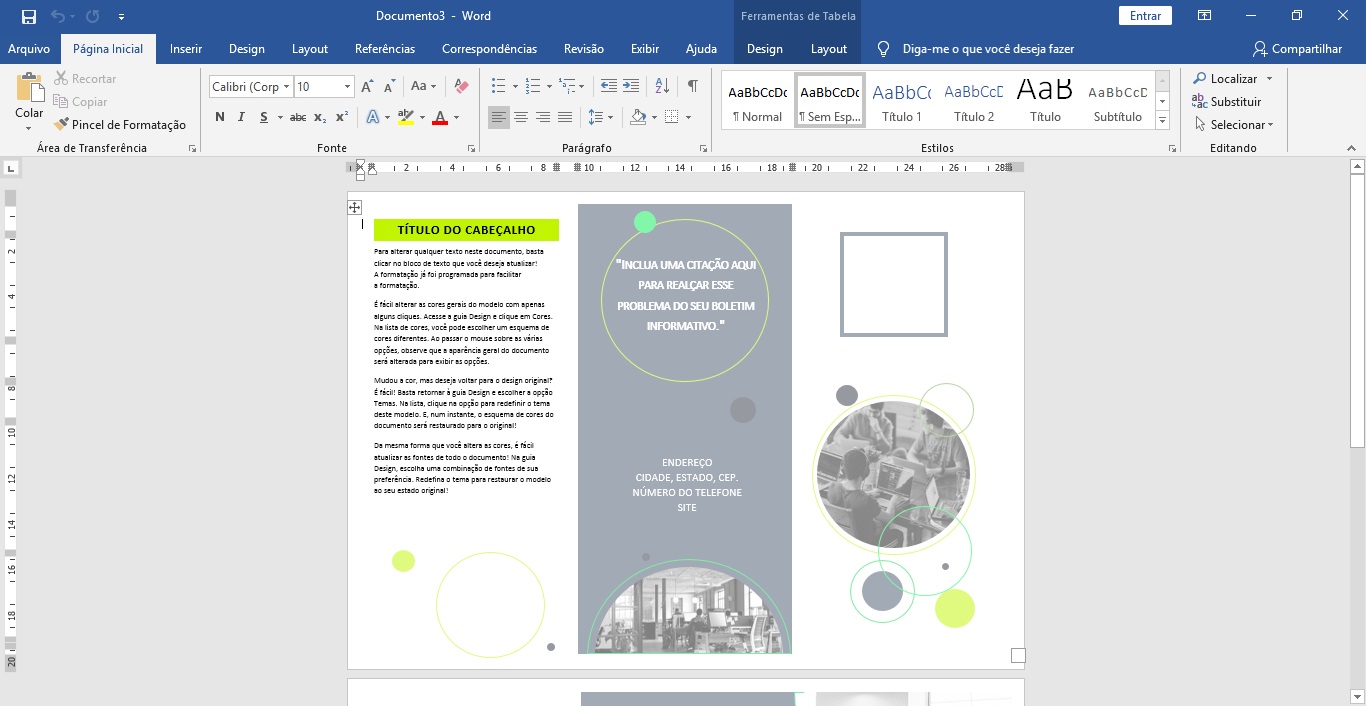Click the Sort A-Z icon
The width and height of the screenshot is (1366, 706).
coord(662,86)
